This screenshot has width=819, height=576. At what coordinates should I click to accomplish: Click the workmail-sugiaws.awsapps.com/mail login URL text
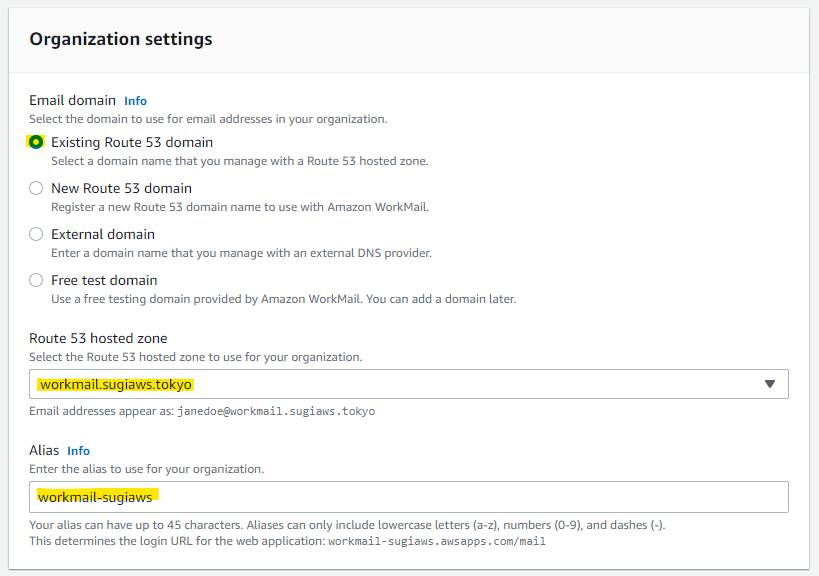[x=437, y=541]
